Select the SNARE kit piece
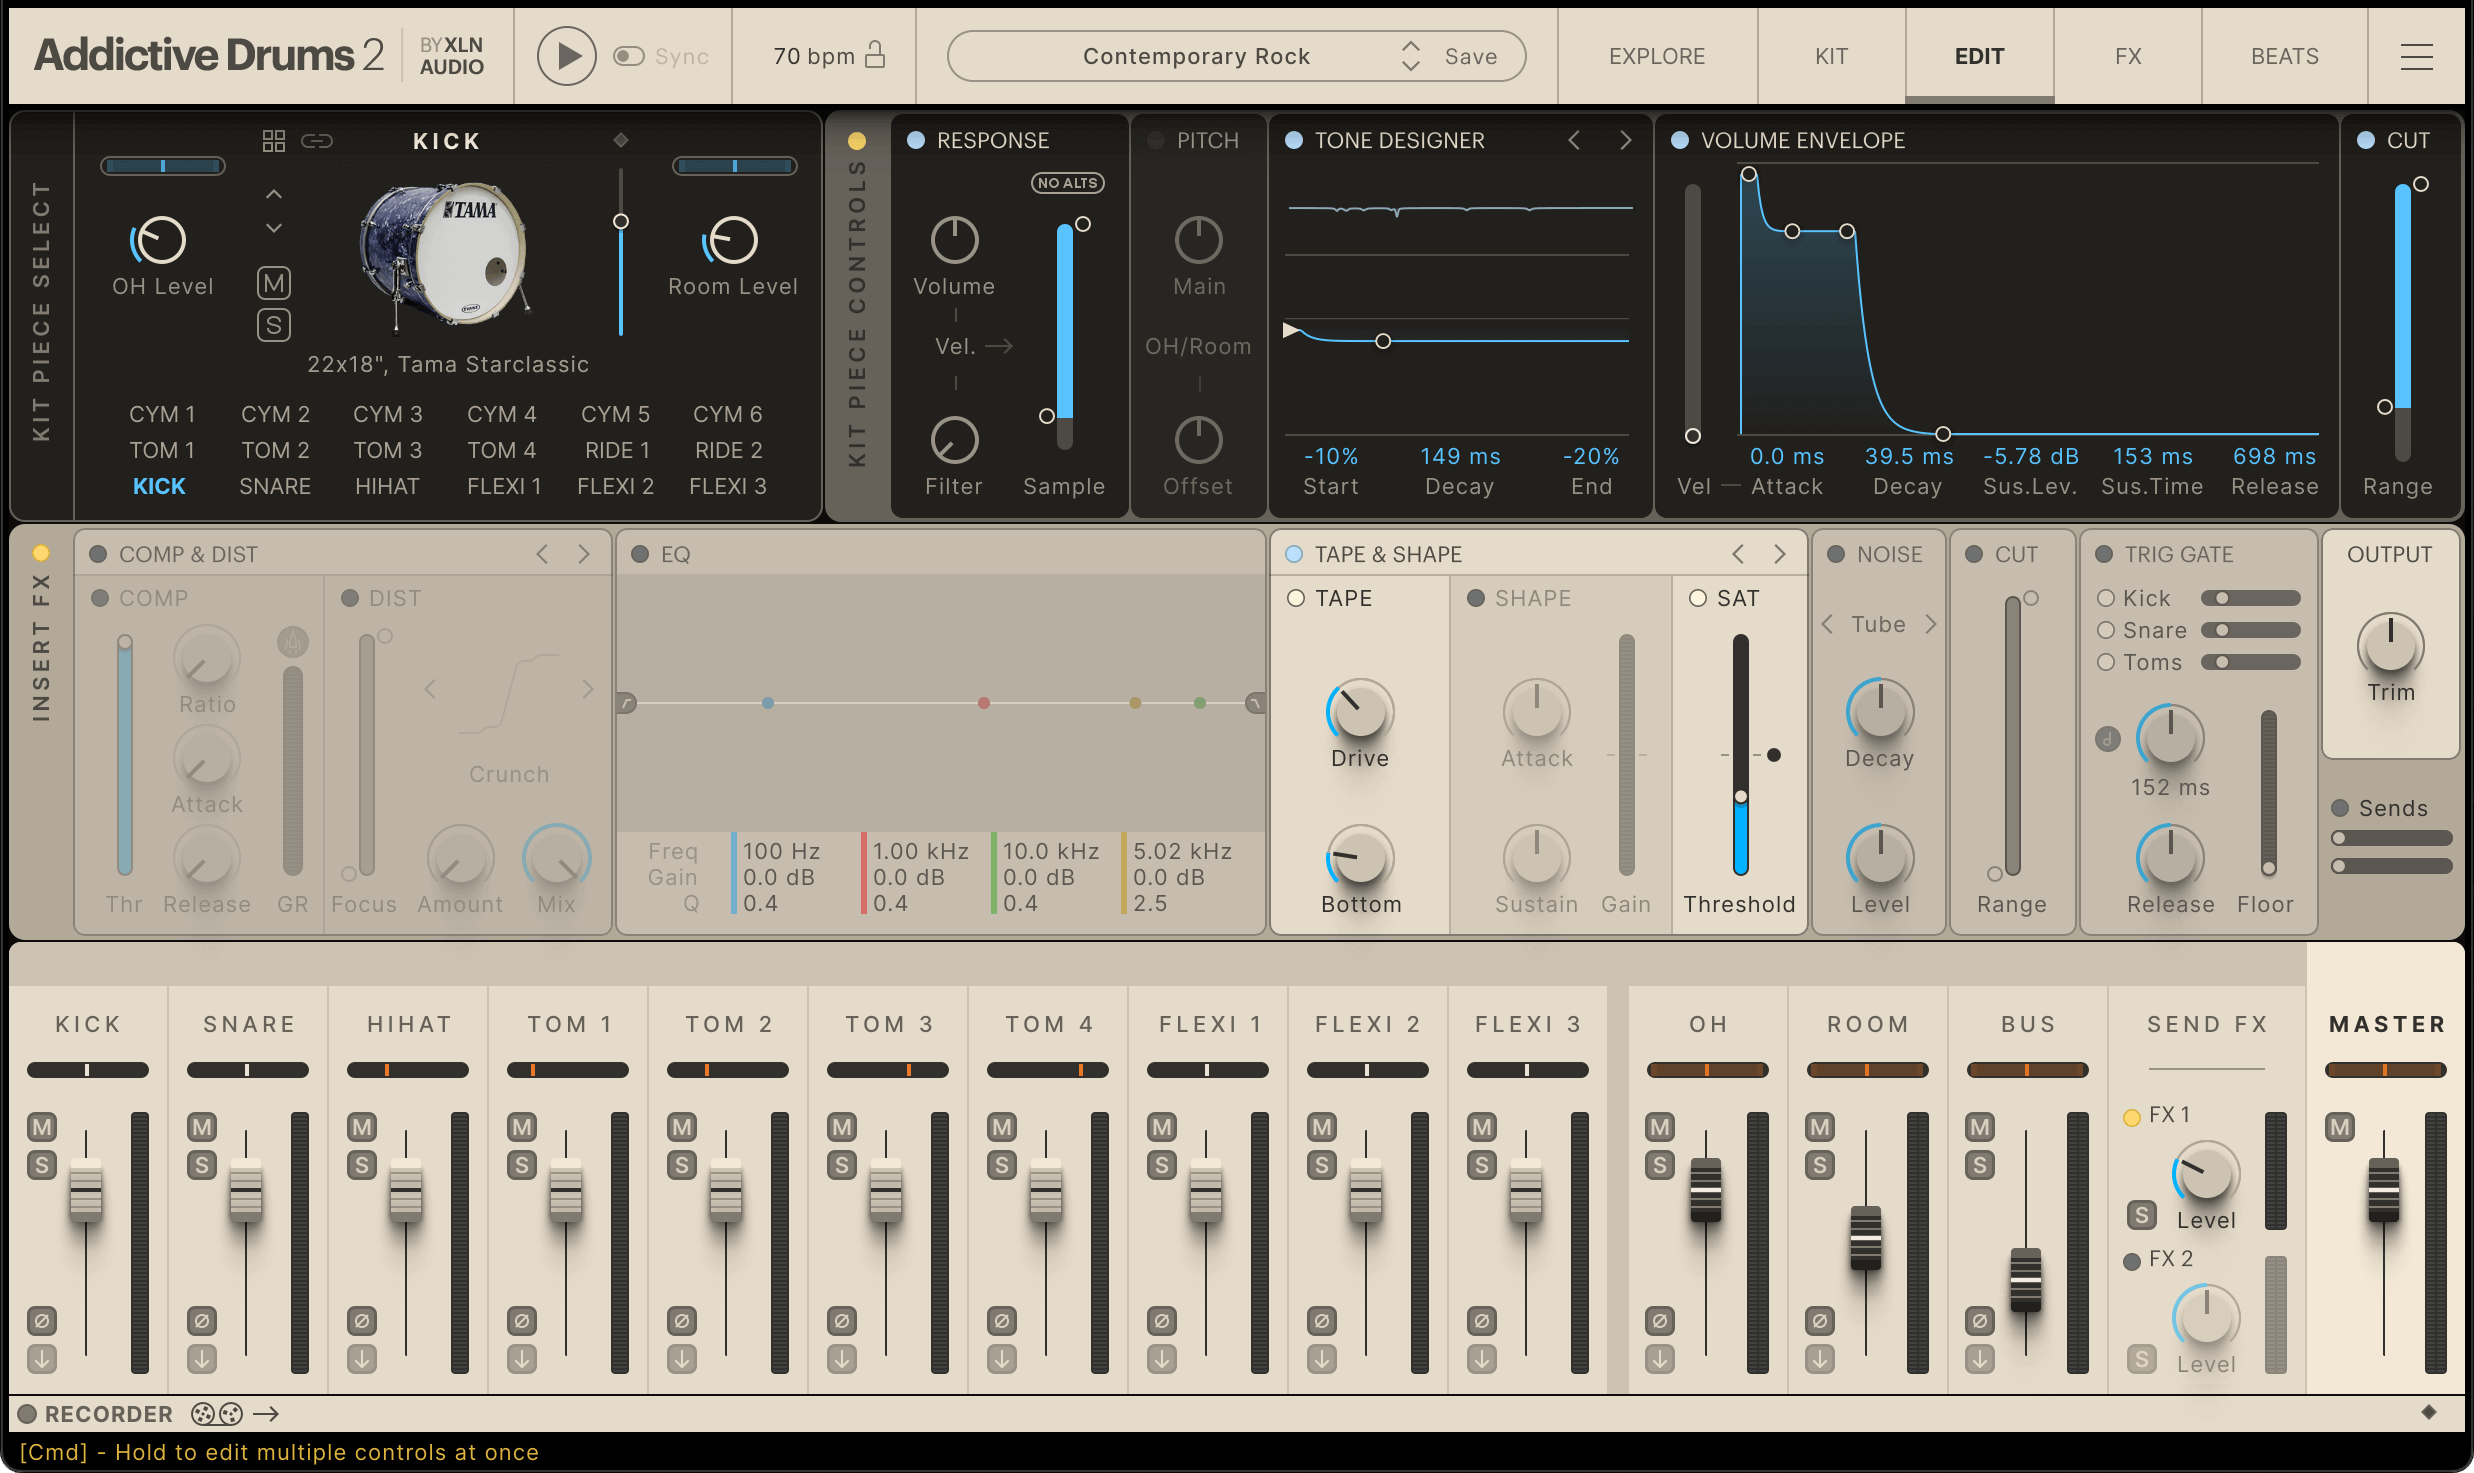Image resolution: width=2474 pixels, height=1473 pixels. [275, 486]
